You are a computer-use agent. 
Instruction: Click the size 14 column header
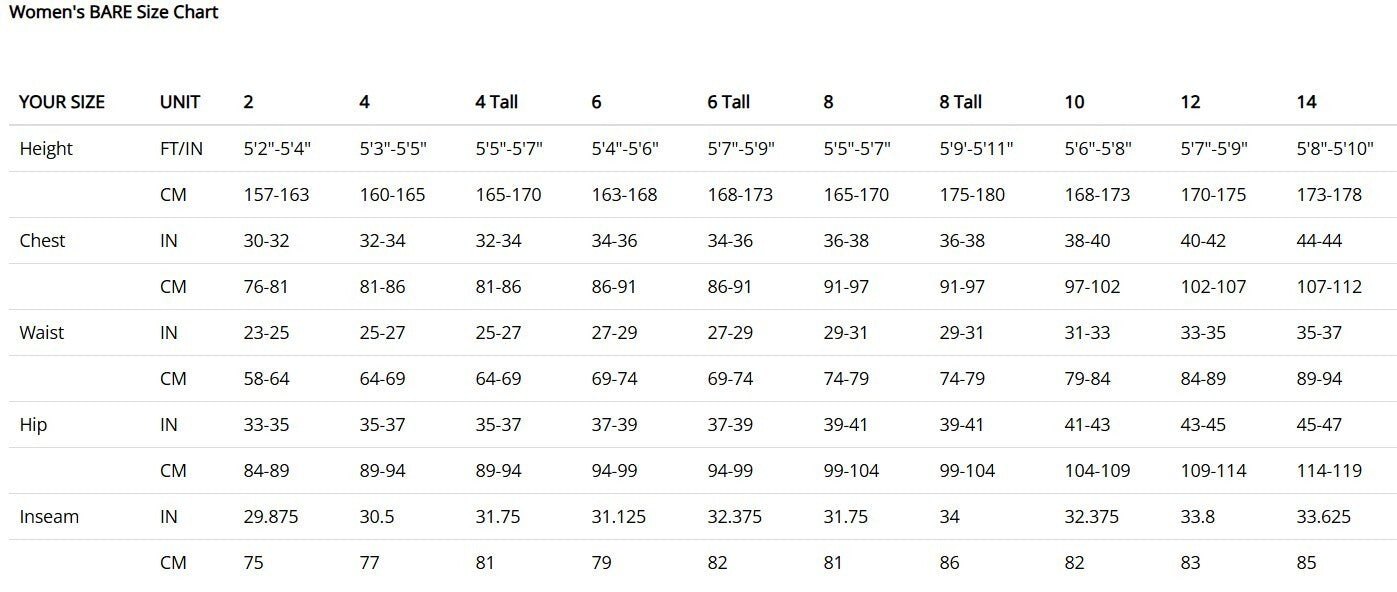pyautogui.click(x=1306, y=102)
